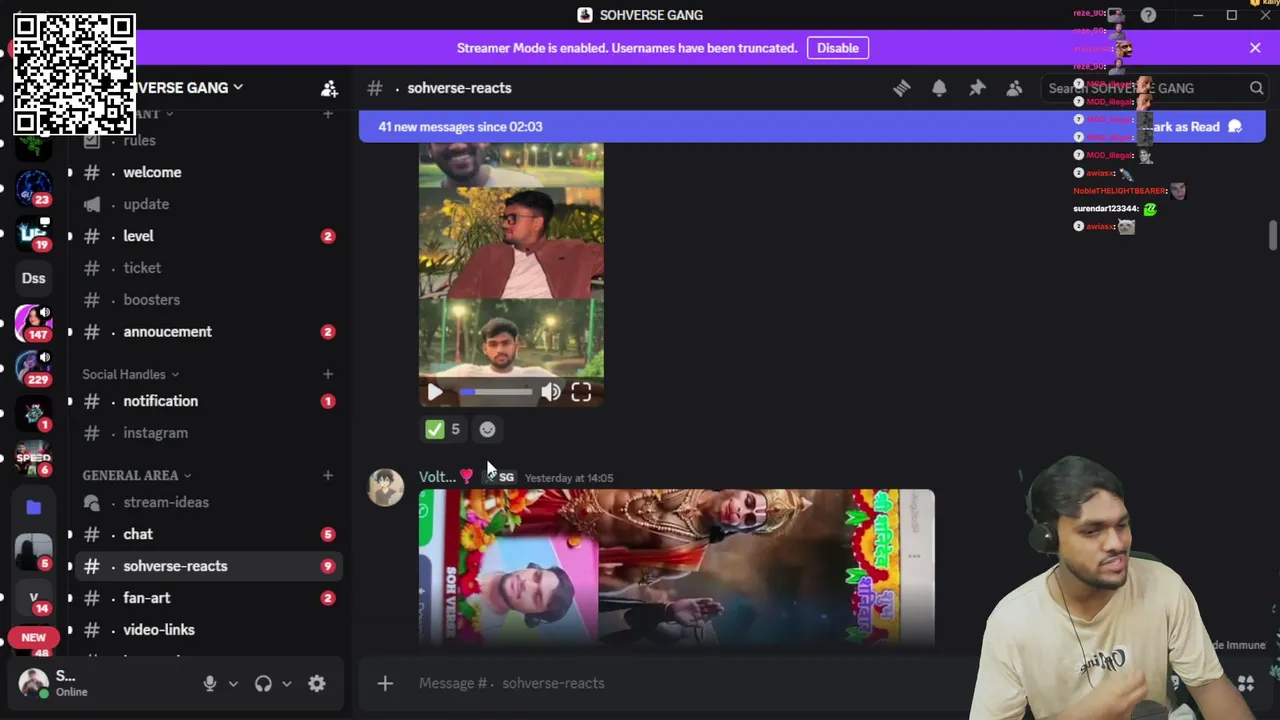Focus the message input for sohverse-reacts
1280x720 pixels.
click(x=690, y=683)
